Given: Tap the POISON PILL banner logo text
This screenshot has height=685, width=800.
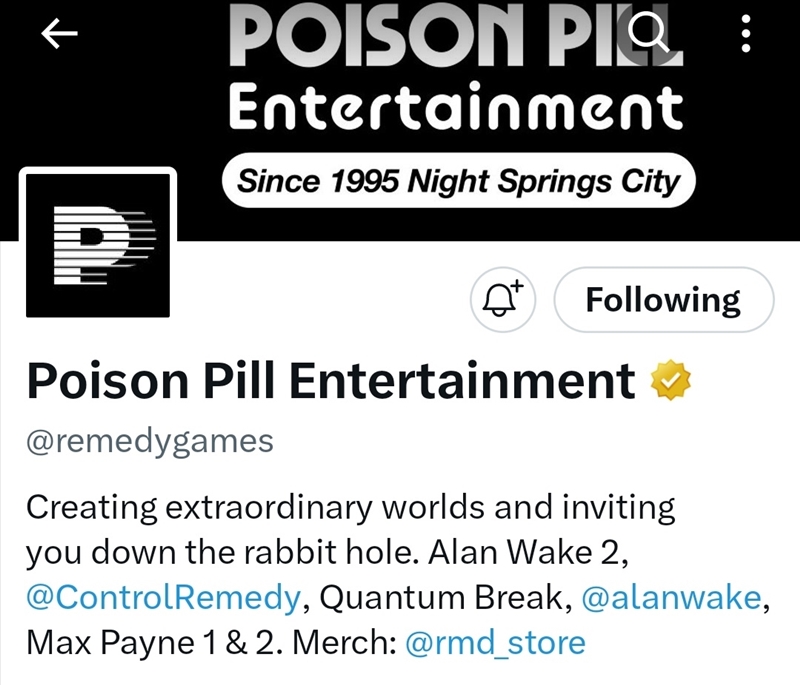Looking at the screenshot, I should [456, 35].
